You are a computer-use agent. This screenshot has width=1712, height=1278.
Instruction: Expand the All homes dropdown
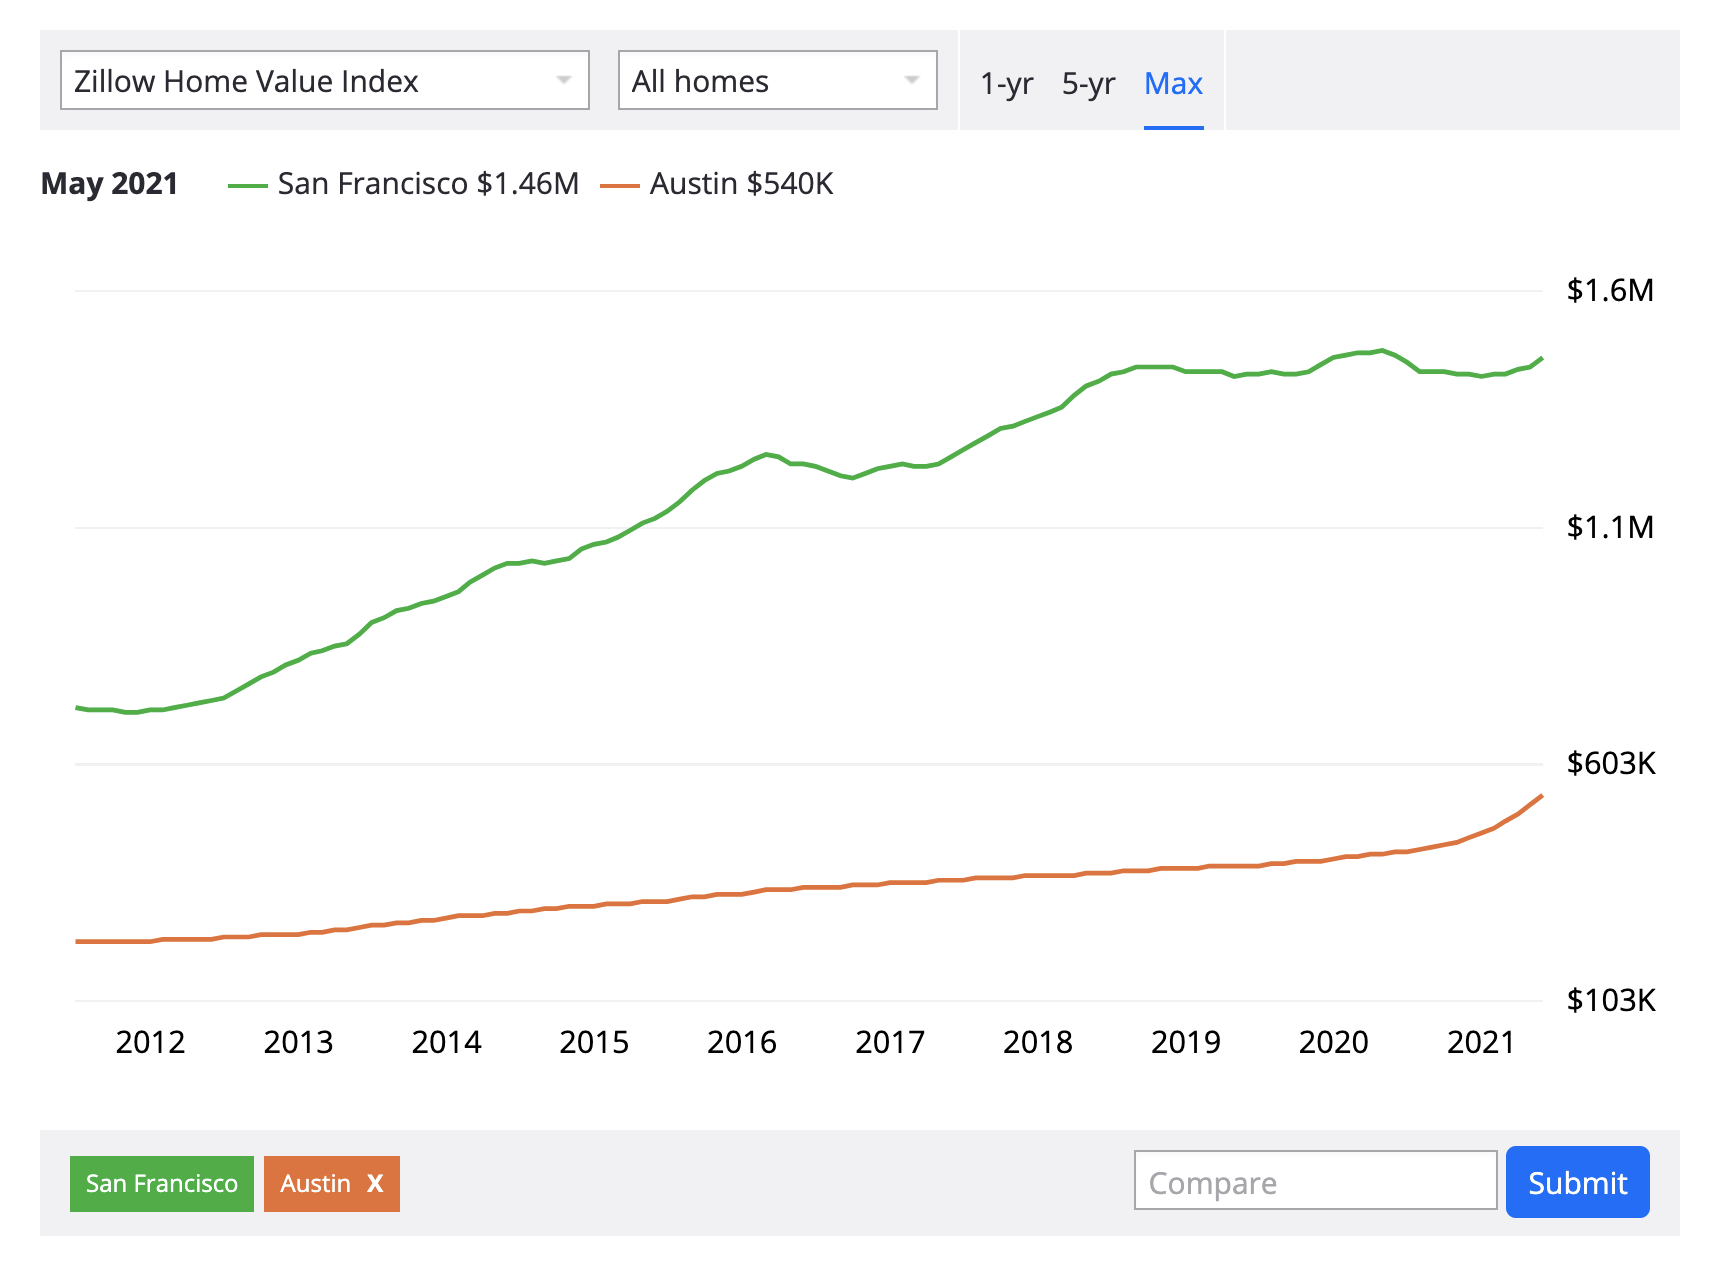tap(777, 81)
